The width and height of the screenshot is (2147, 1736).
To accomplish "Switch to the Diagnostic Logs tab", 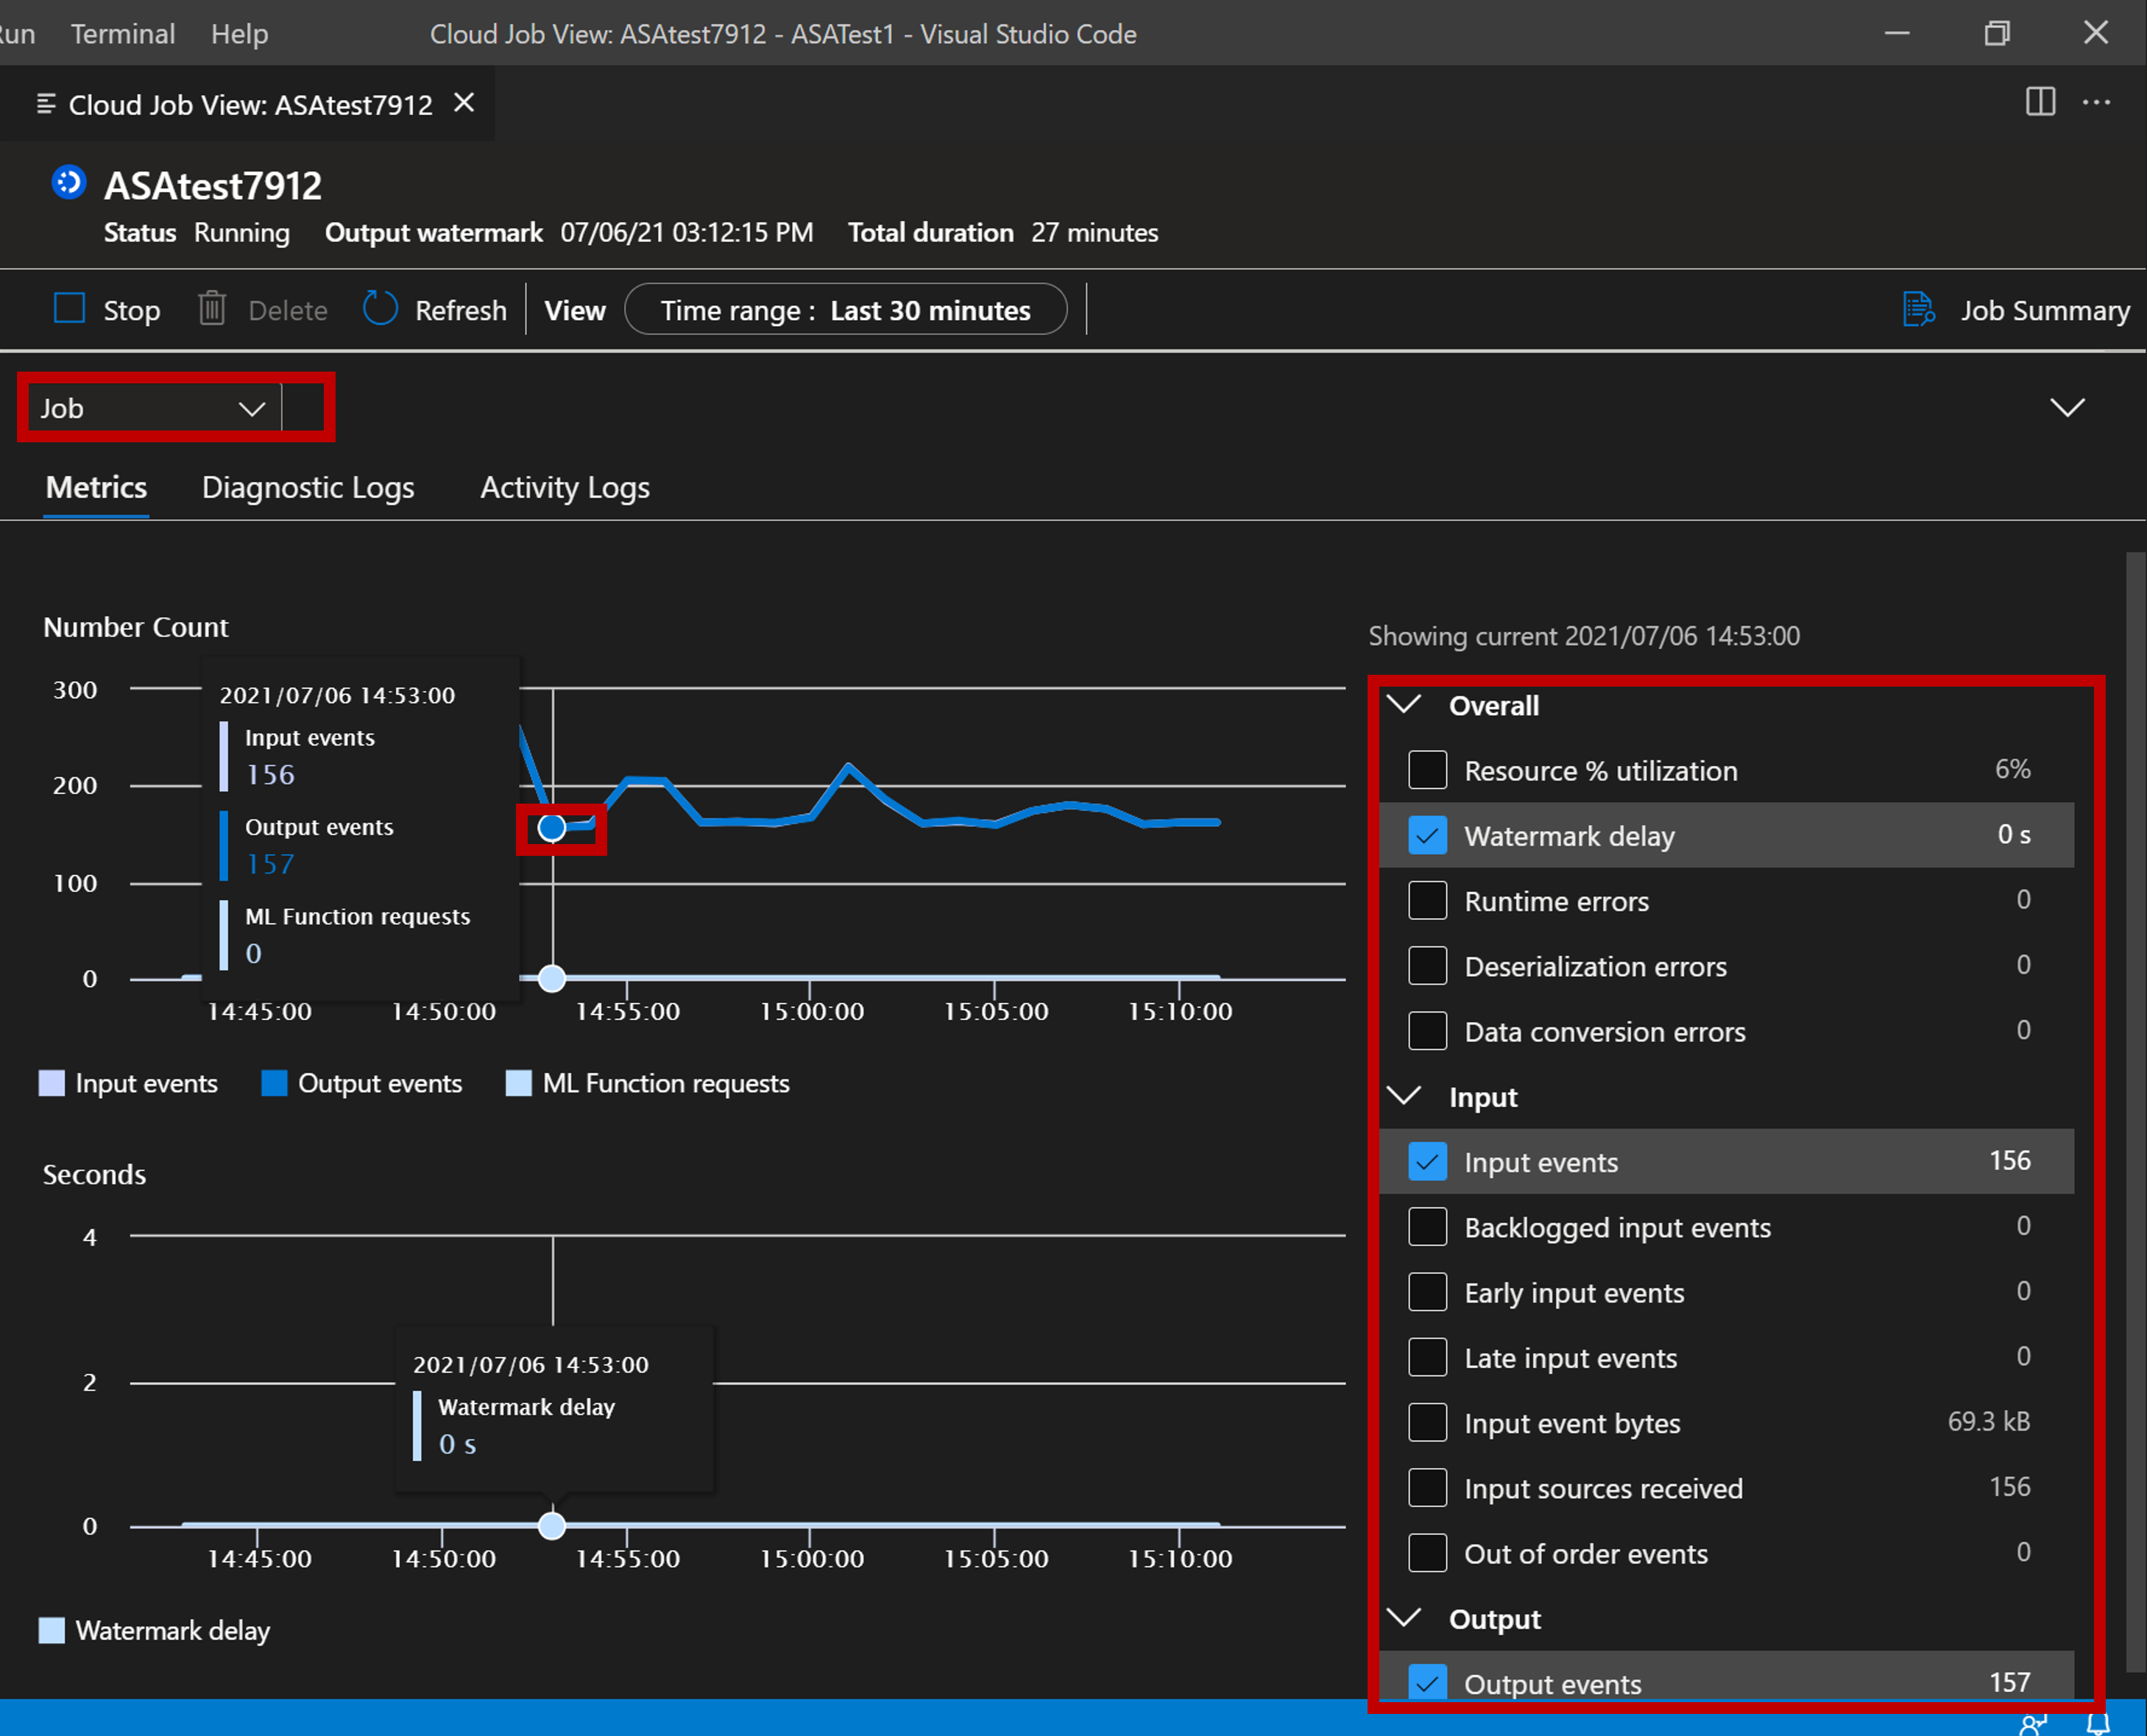I will (308, 487).
